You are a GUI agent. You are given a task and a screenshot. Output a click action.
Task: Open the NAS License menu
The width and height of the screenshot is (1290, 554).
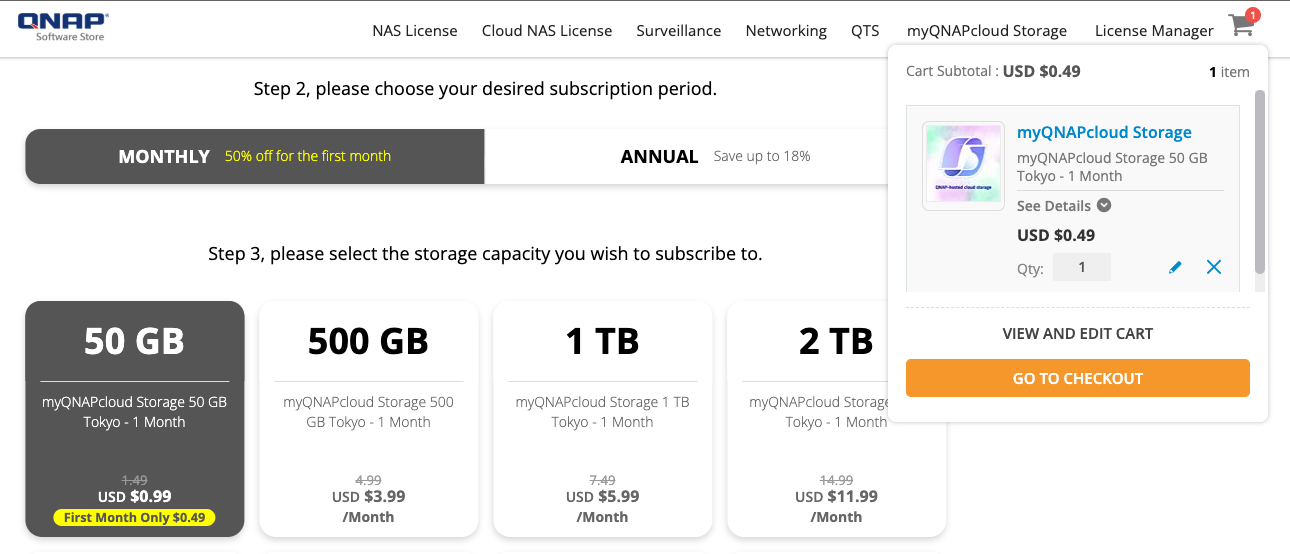click(x=415, y=31)
